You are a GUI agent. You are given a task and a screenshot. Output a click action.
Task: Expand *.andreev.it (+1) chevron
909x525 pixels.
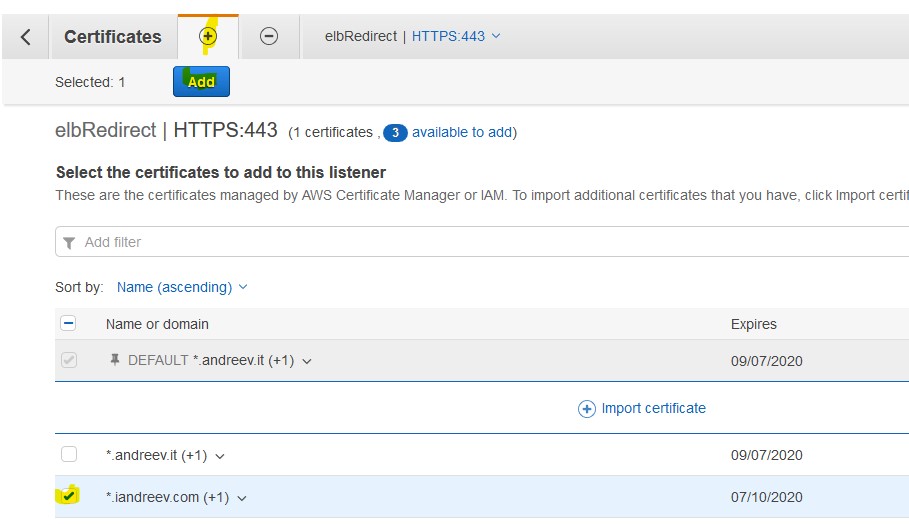coord(220,456)
